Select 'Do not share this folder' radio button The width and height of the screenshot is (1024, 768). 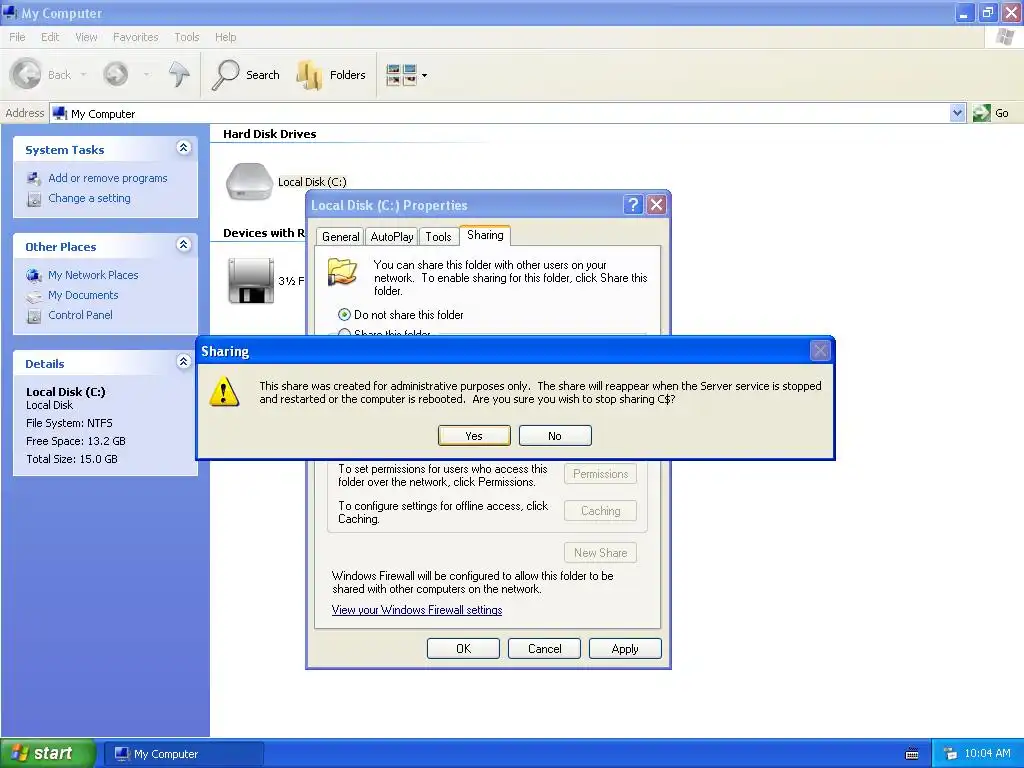(x=344, y=315)
